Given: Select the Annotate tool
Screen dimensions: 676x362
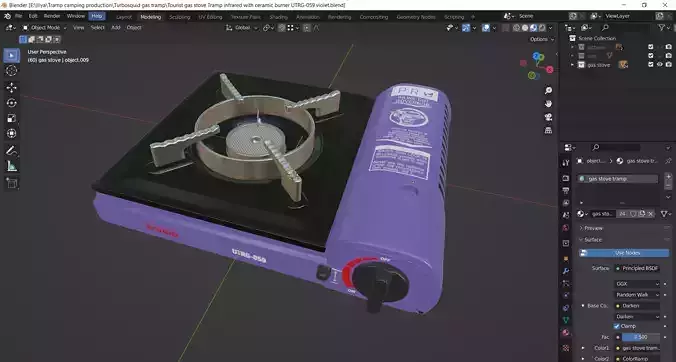Looking at the screenshot, I should 12,151.
